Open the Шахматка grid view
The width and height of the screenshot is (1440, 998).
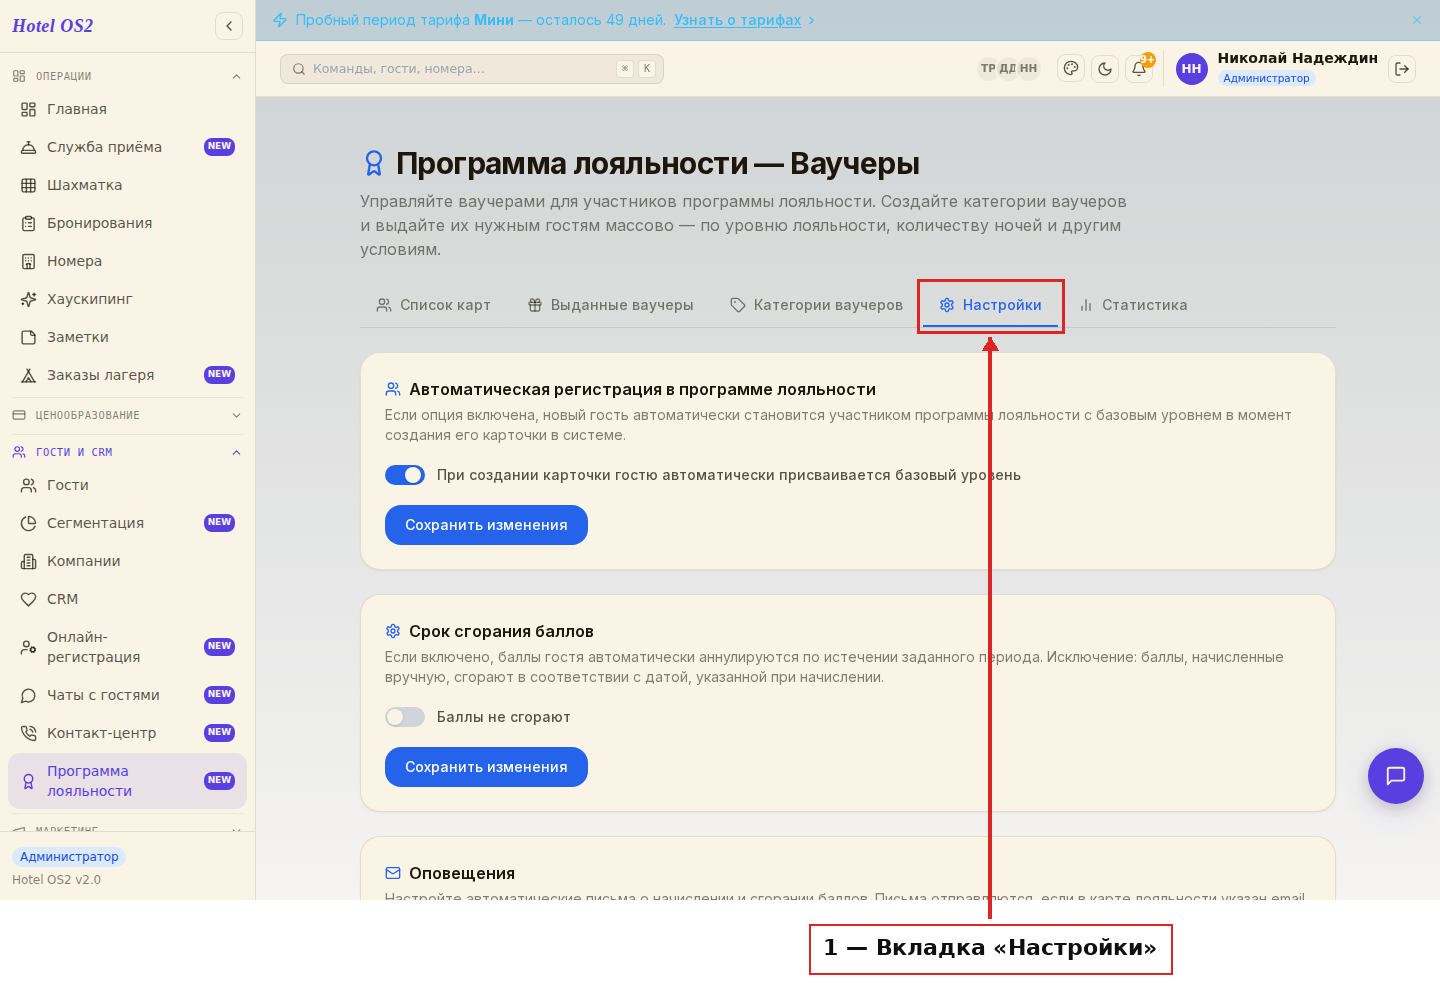point(127,185)
